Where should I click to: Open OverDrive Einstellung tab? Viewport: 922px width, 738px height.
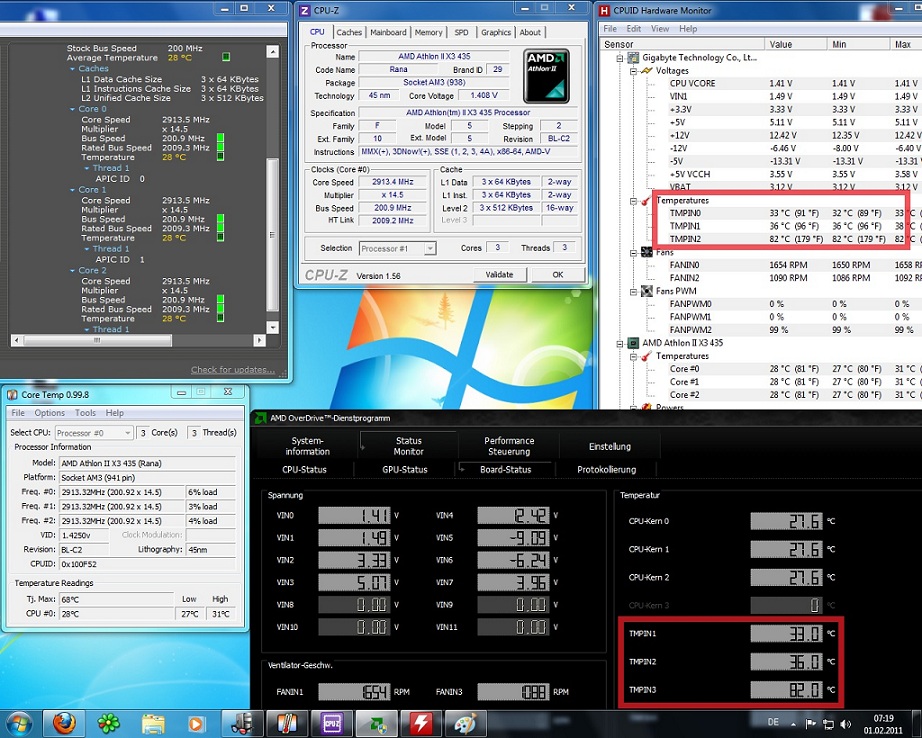tap(610, 446)
